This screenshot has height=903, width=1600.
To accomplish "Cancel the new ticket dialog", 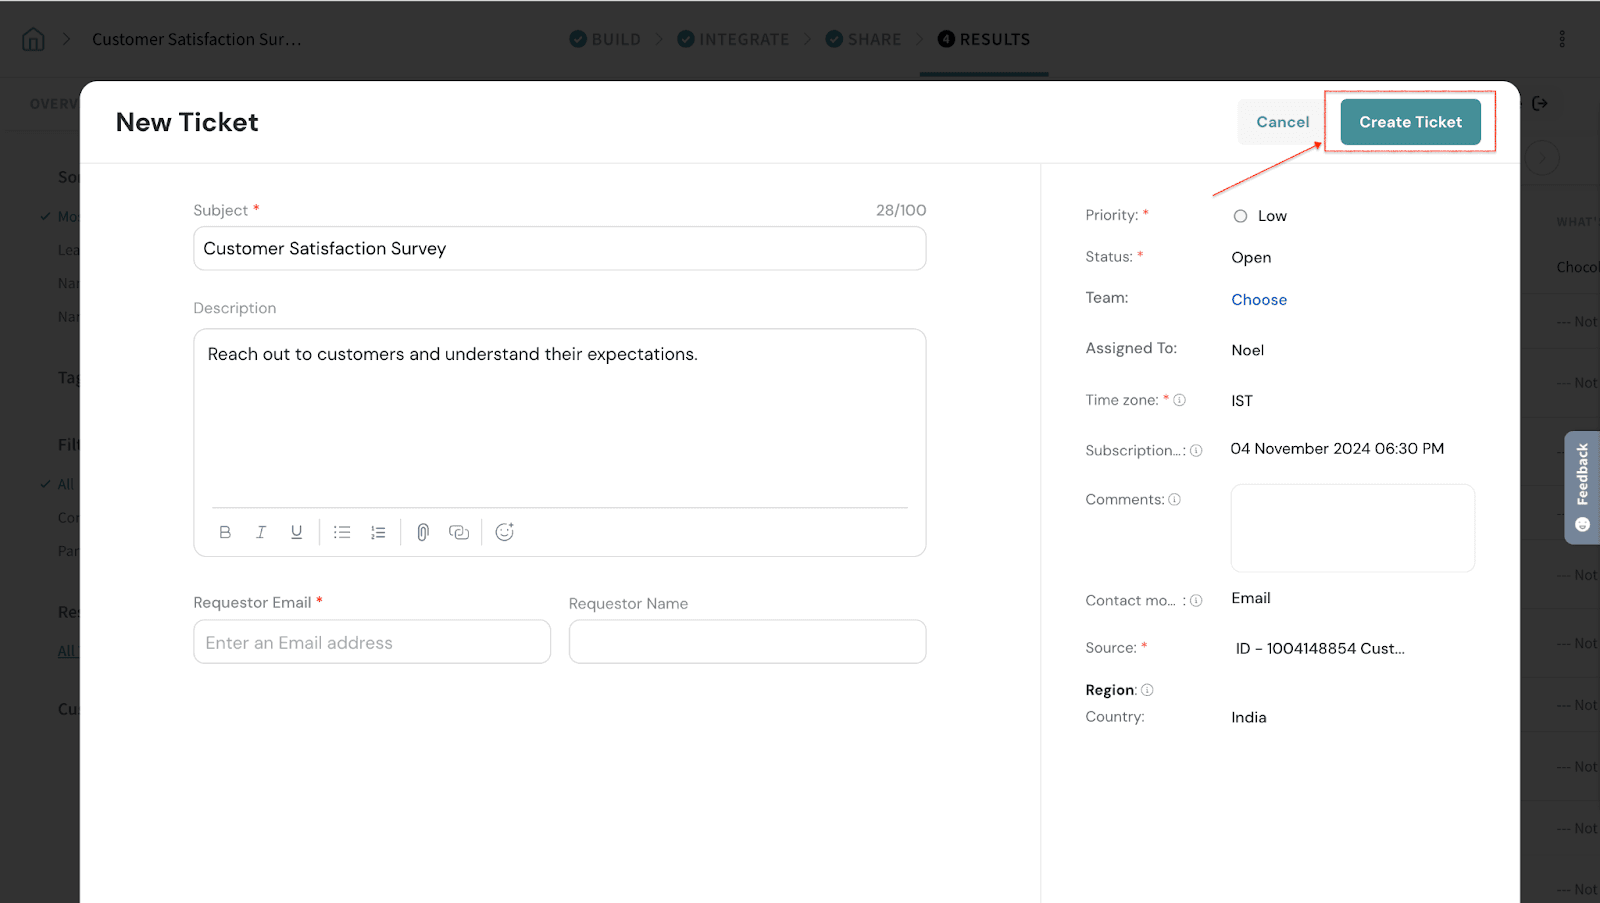I will point(1282,122).
